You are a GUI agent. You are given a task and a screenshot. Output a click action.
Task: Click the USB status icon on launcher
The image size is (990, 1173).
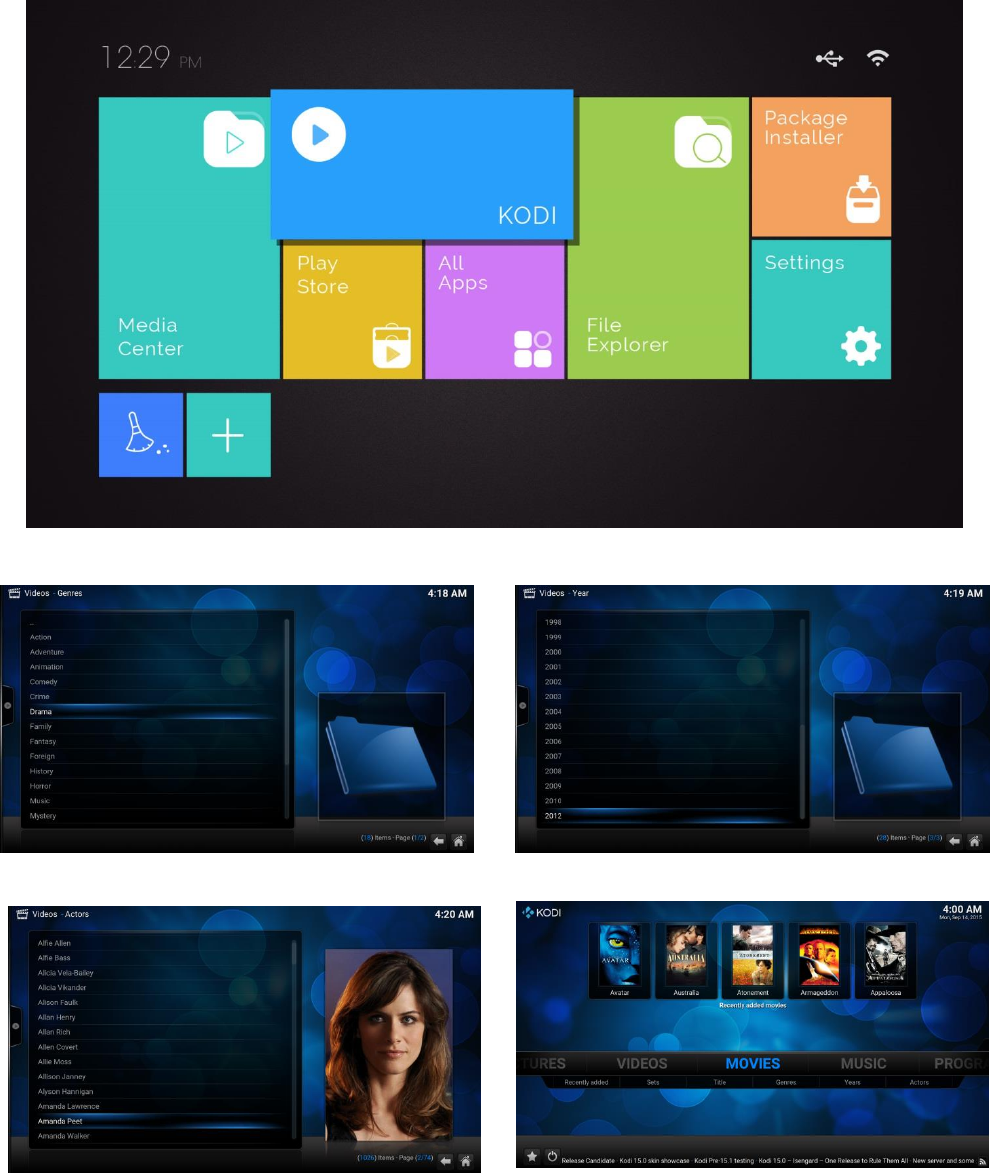[x=829, y=58]
